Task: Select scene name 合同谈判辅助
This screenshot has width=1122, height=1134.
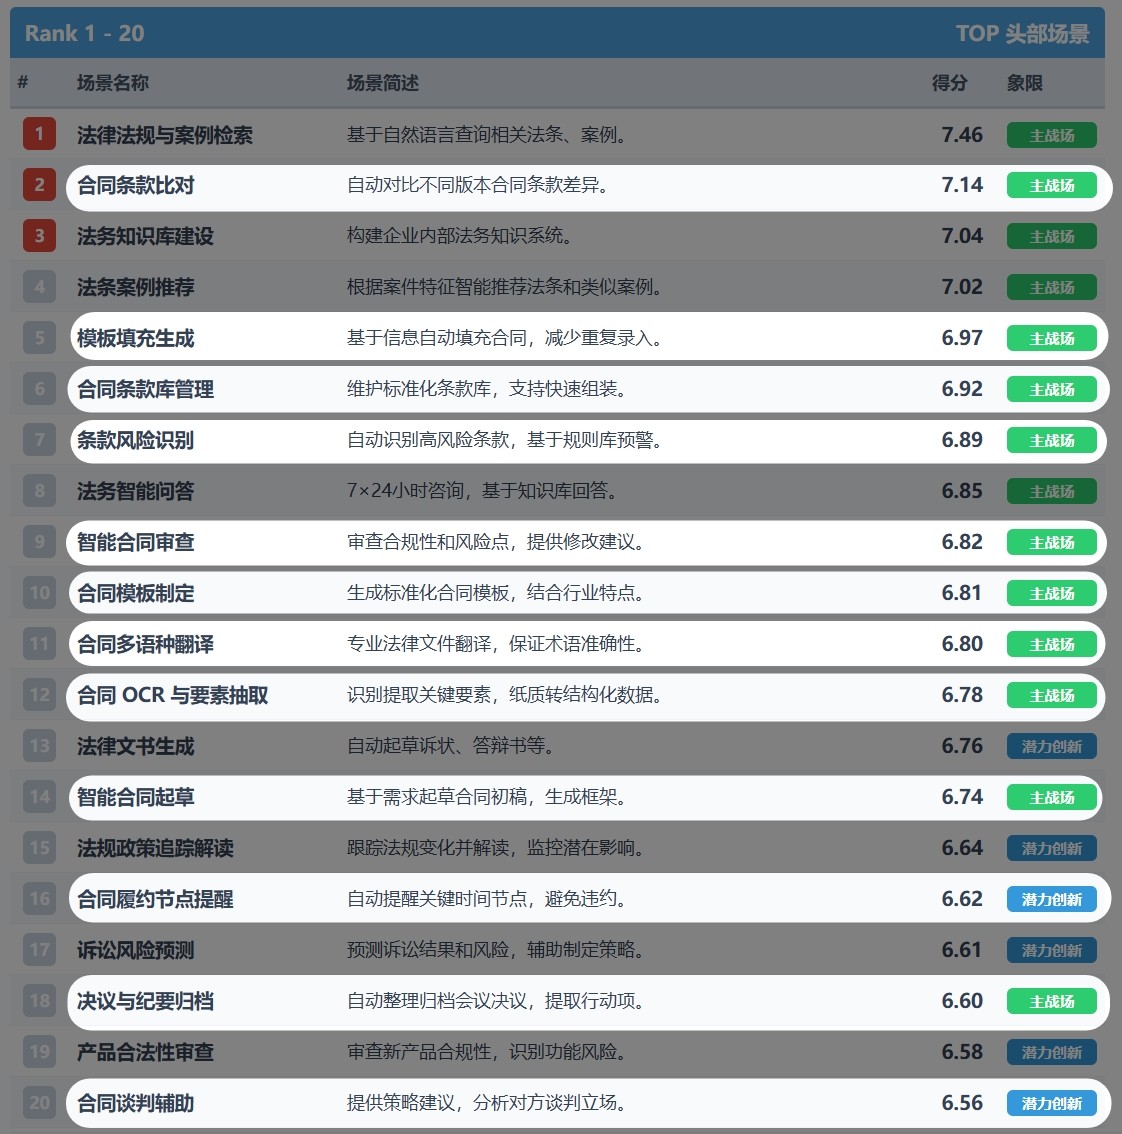Action: 136,1104
